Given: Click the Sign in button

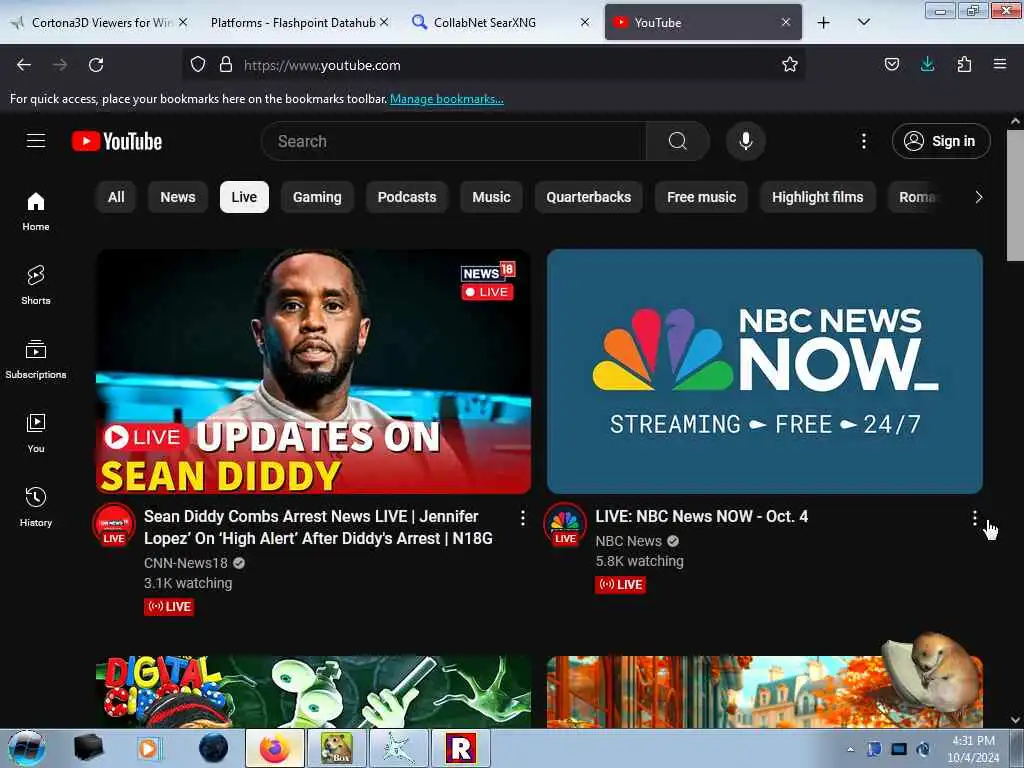Looking at the screenshot, I should point(941,141).
